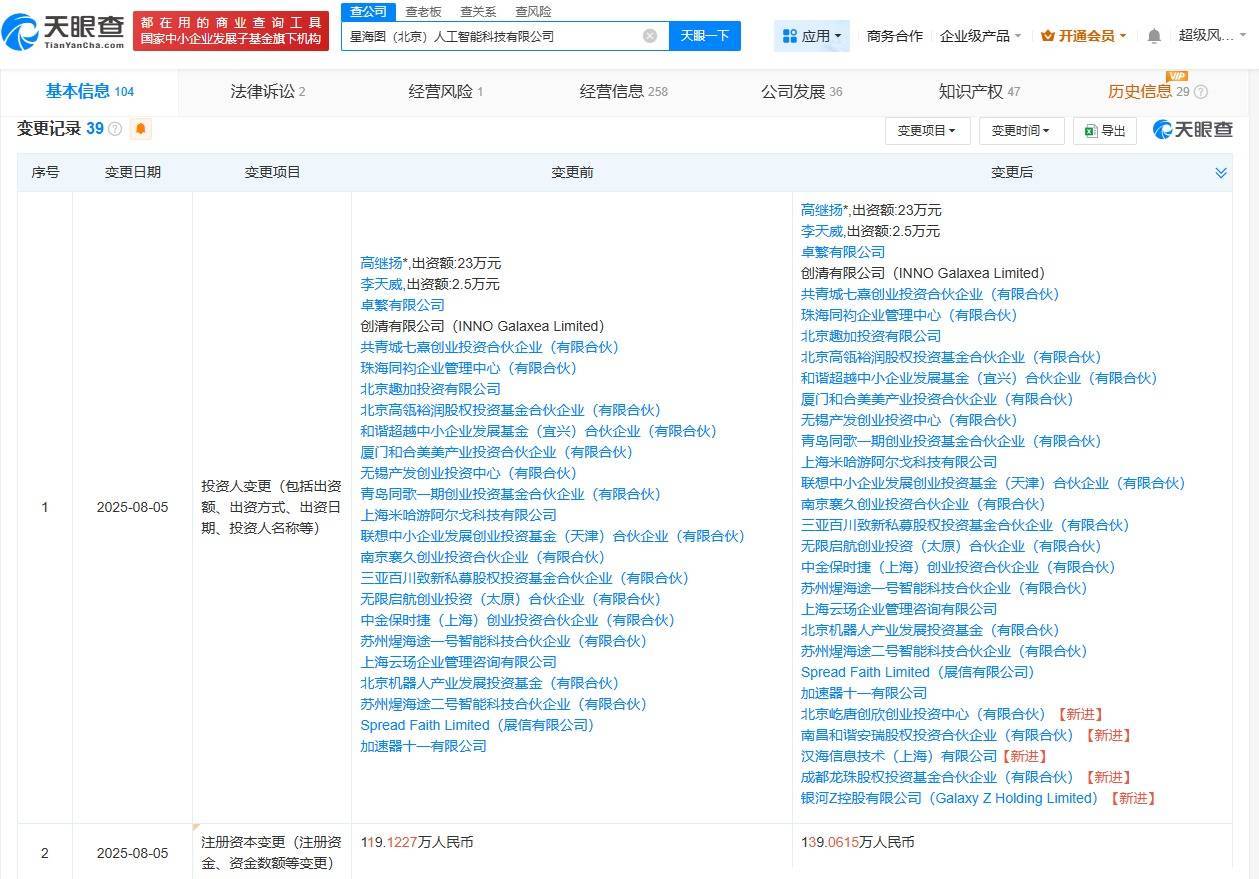
Task: Open the 应用 dropdown menu
Action: click(813, 36)
